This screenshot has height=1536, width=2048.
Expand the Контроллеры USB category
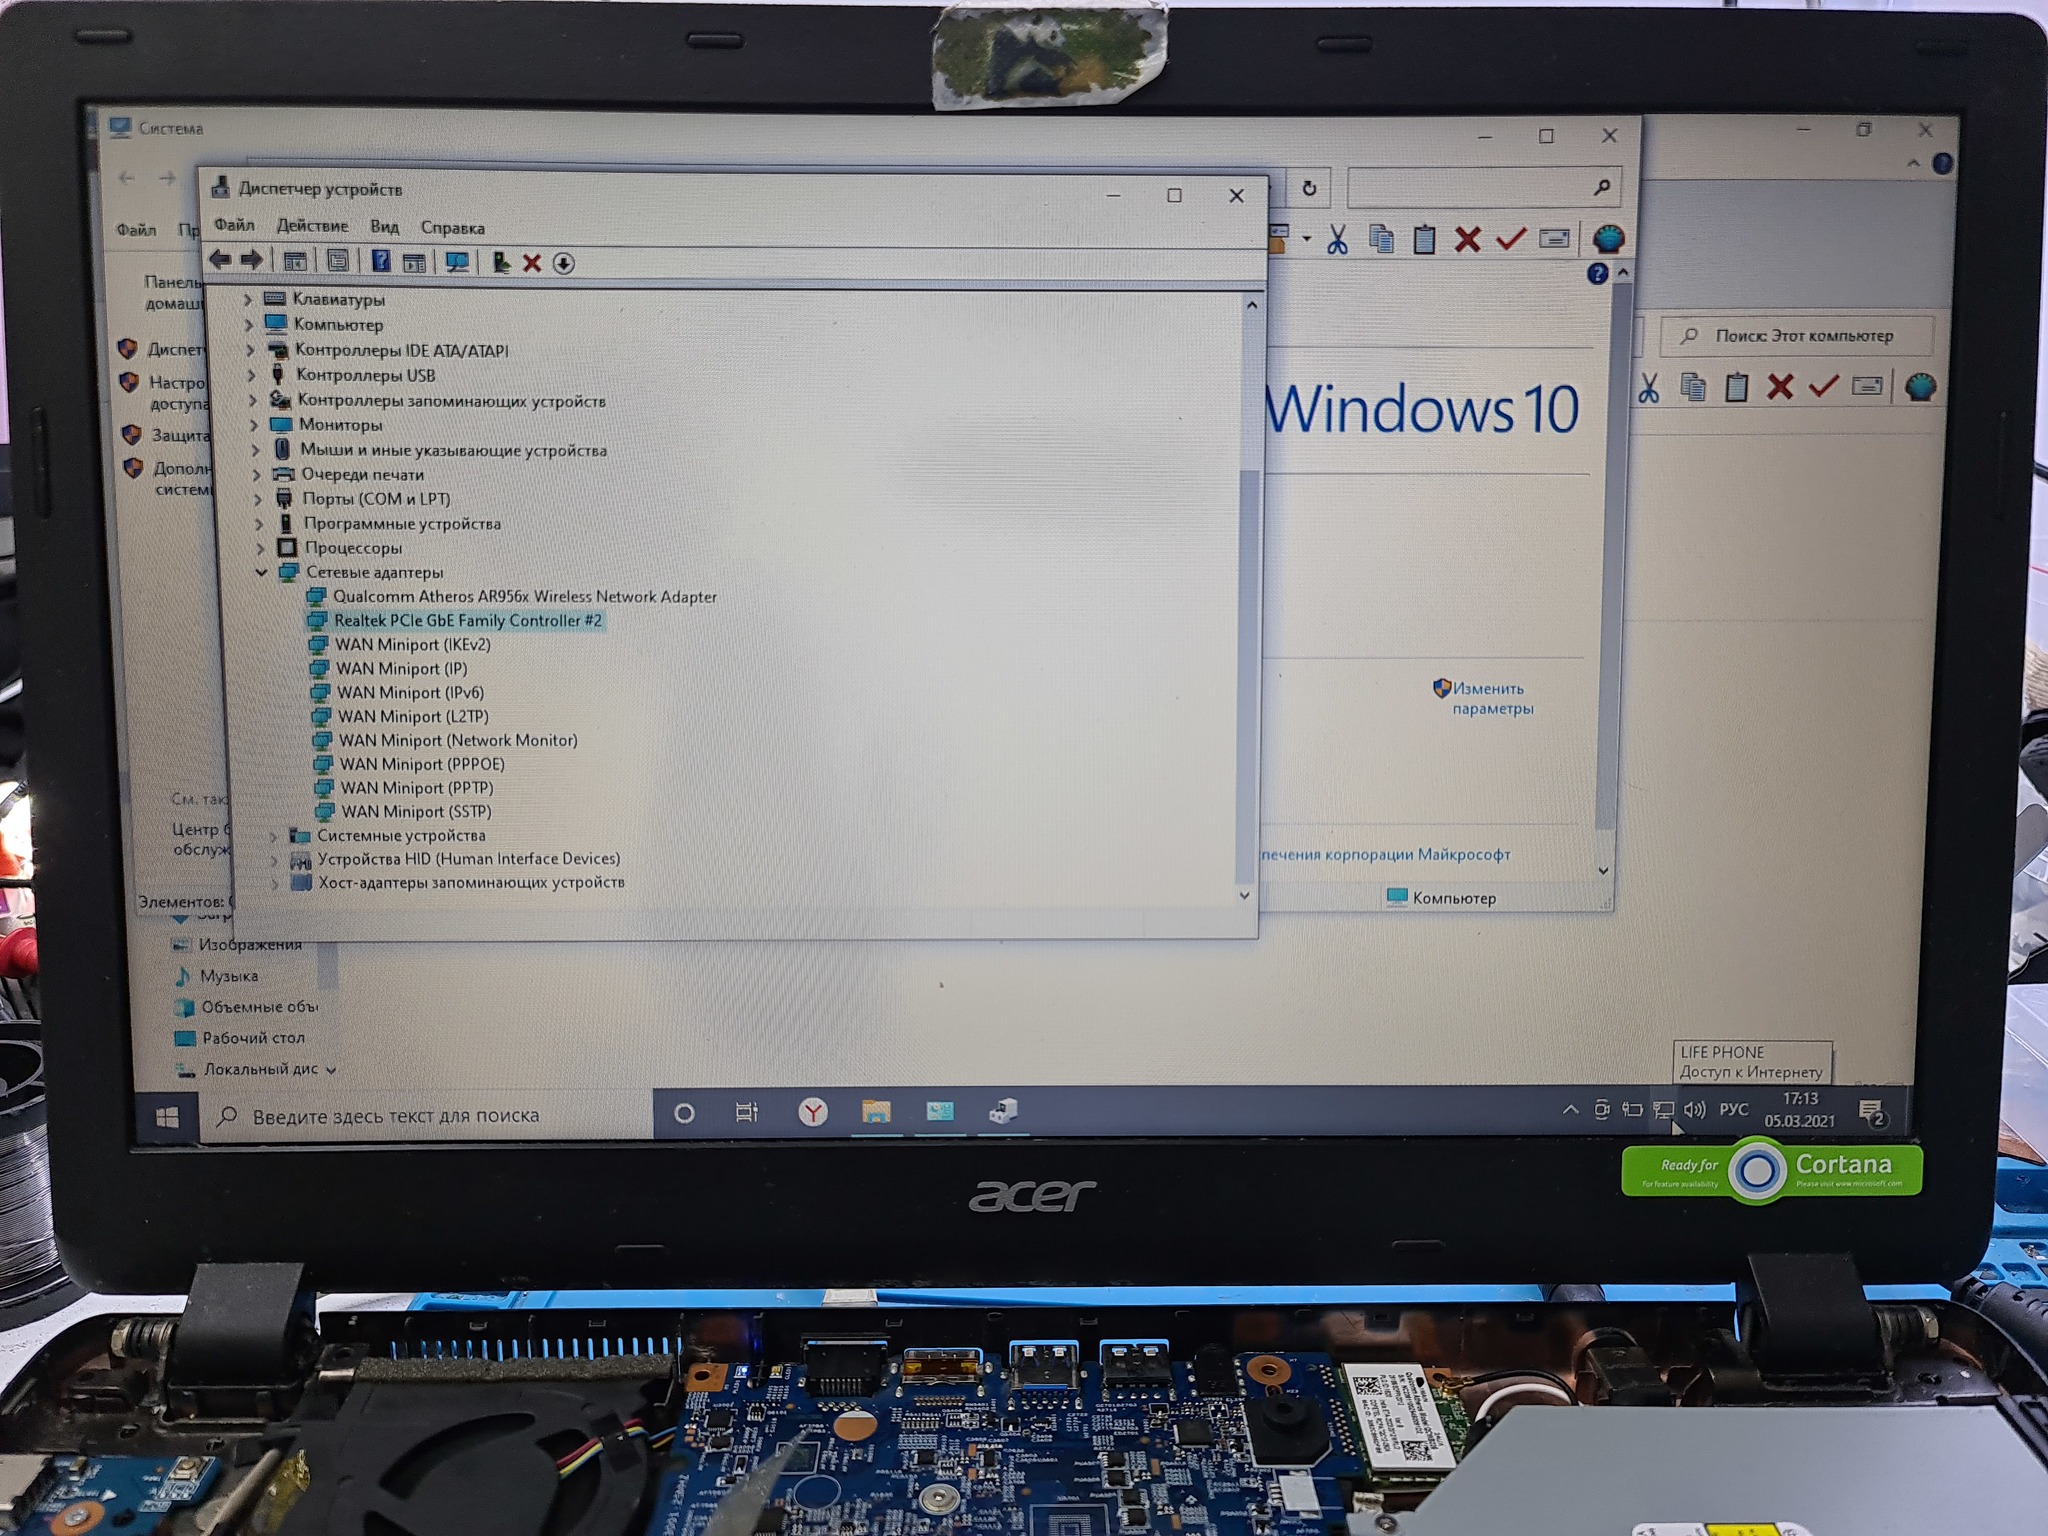click(251, 375)
